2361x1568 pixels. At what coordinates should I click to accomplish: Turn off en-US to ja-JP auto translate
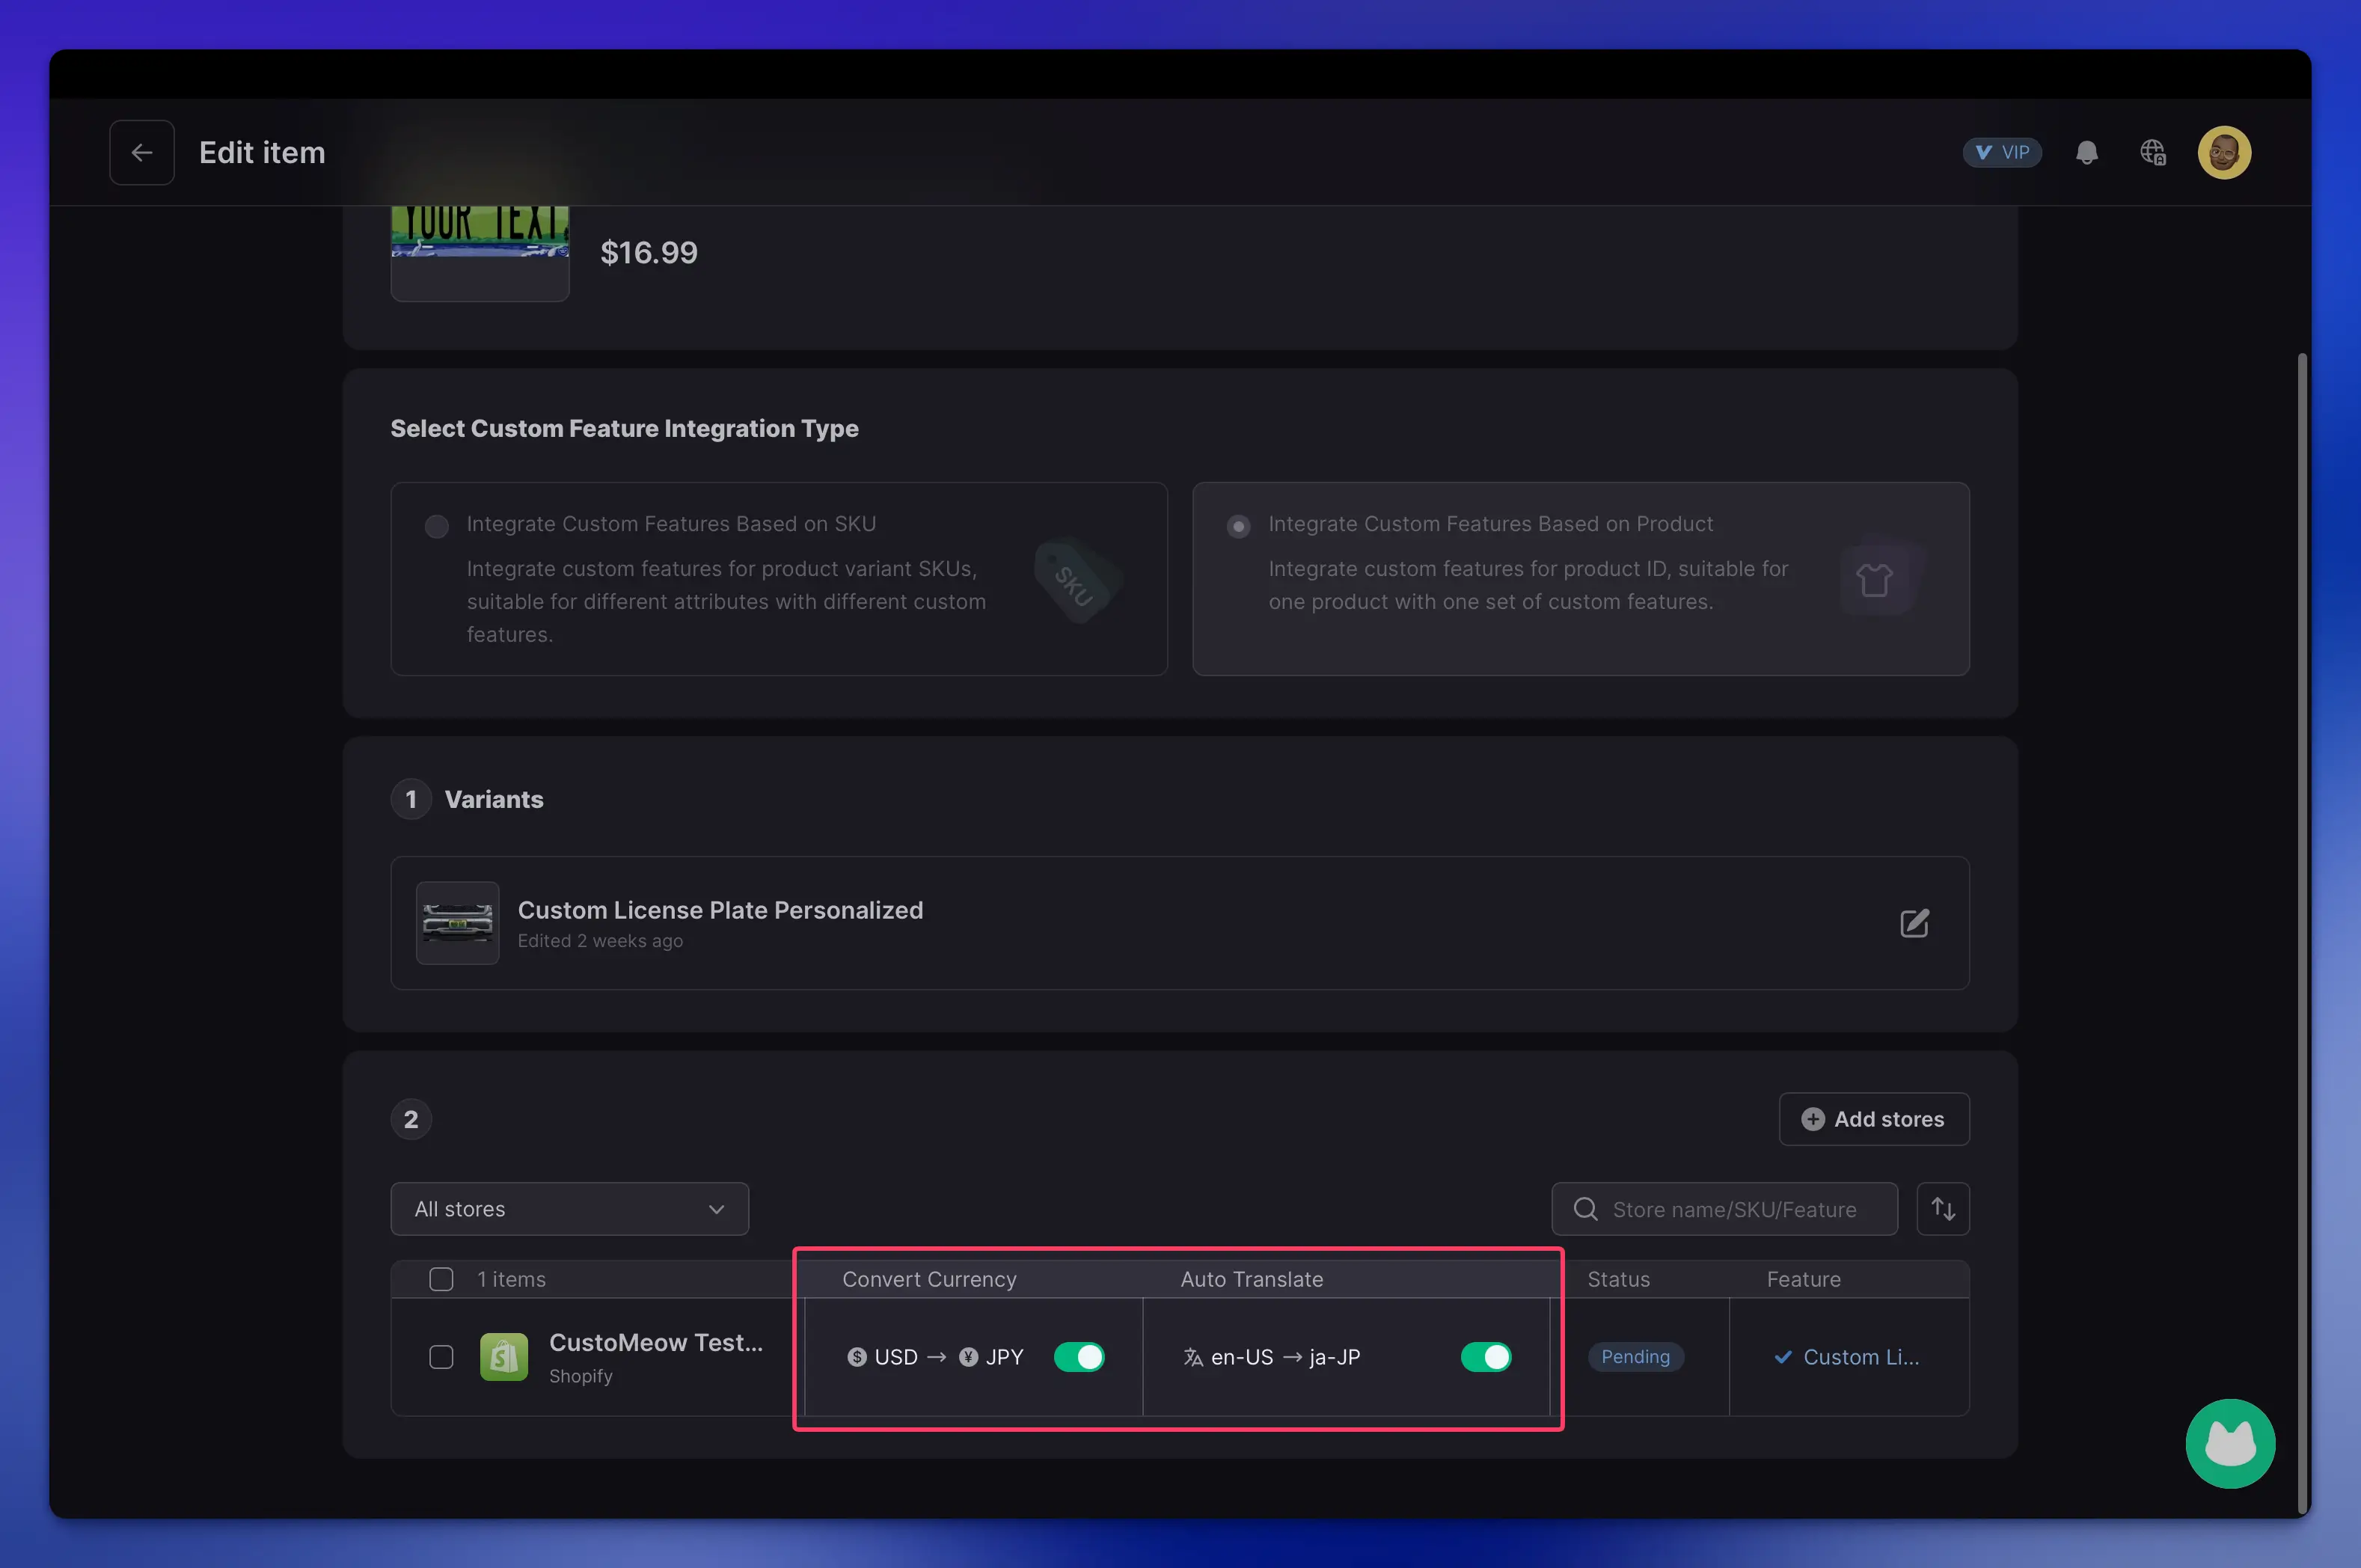1485,1356
